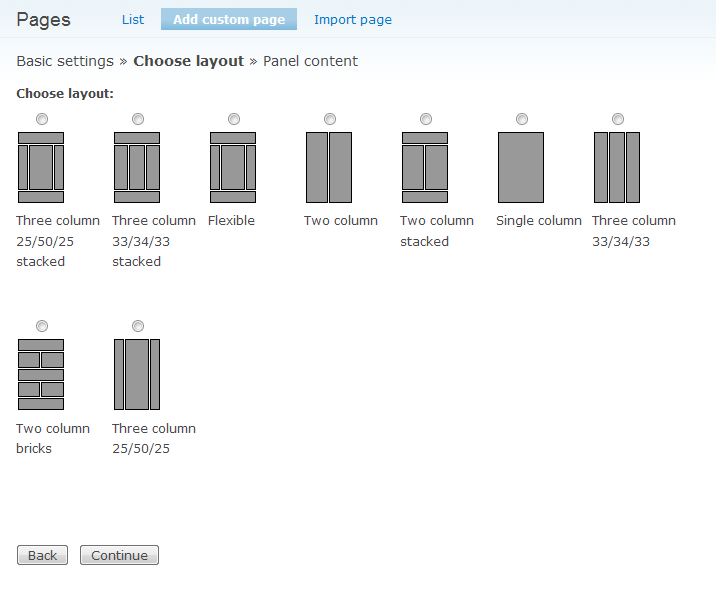This screenshot has height=597, width=716.
Task: Choose the Two column bricks radio button
Action: coord(42,326)
